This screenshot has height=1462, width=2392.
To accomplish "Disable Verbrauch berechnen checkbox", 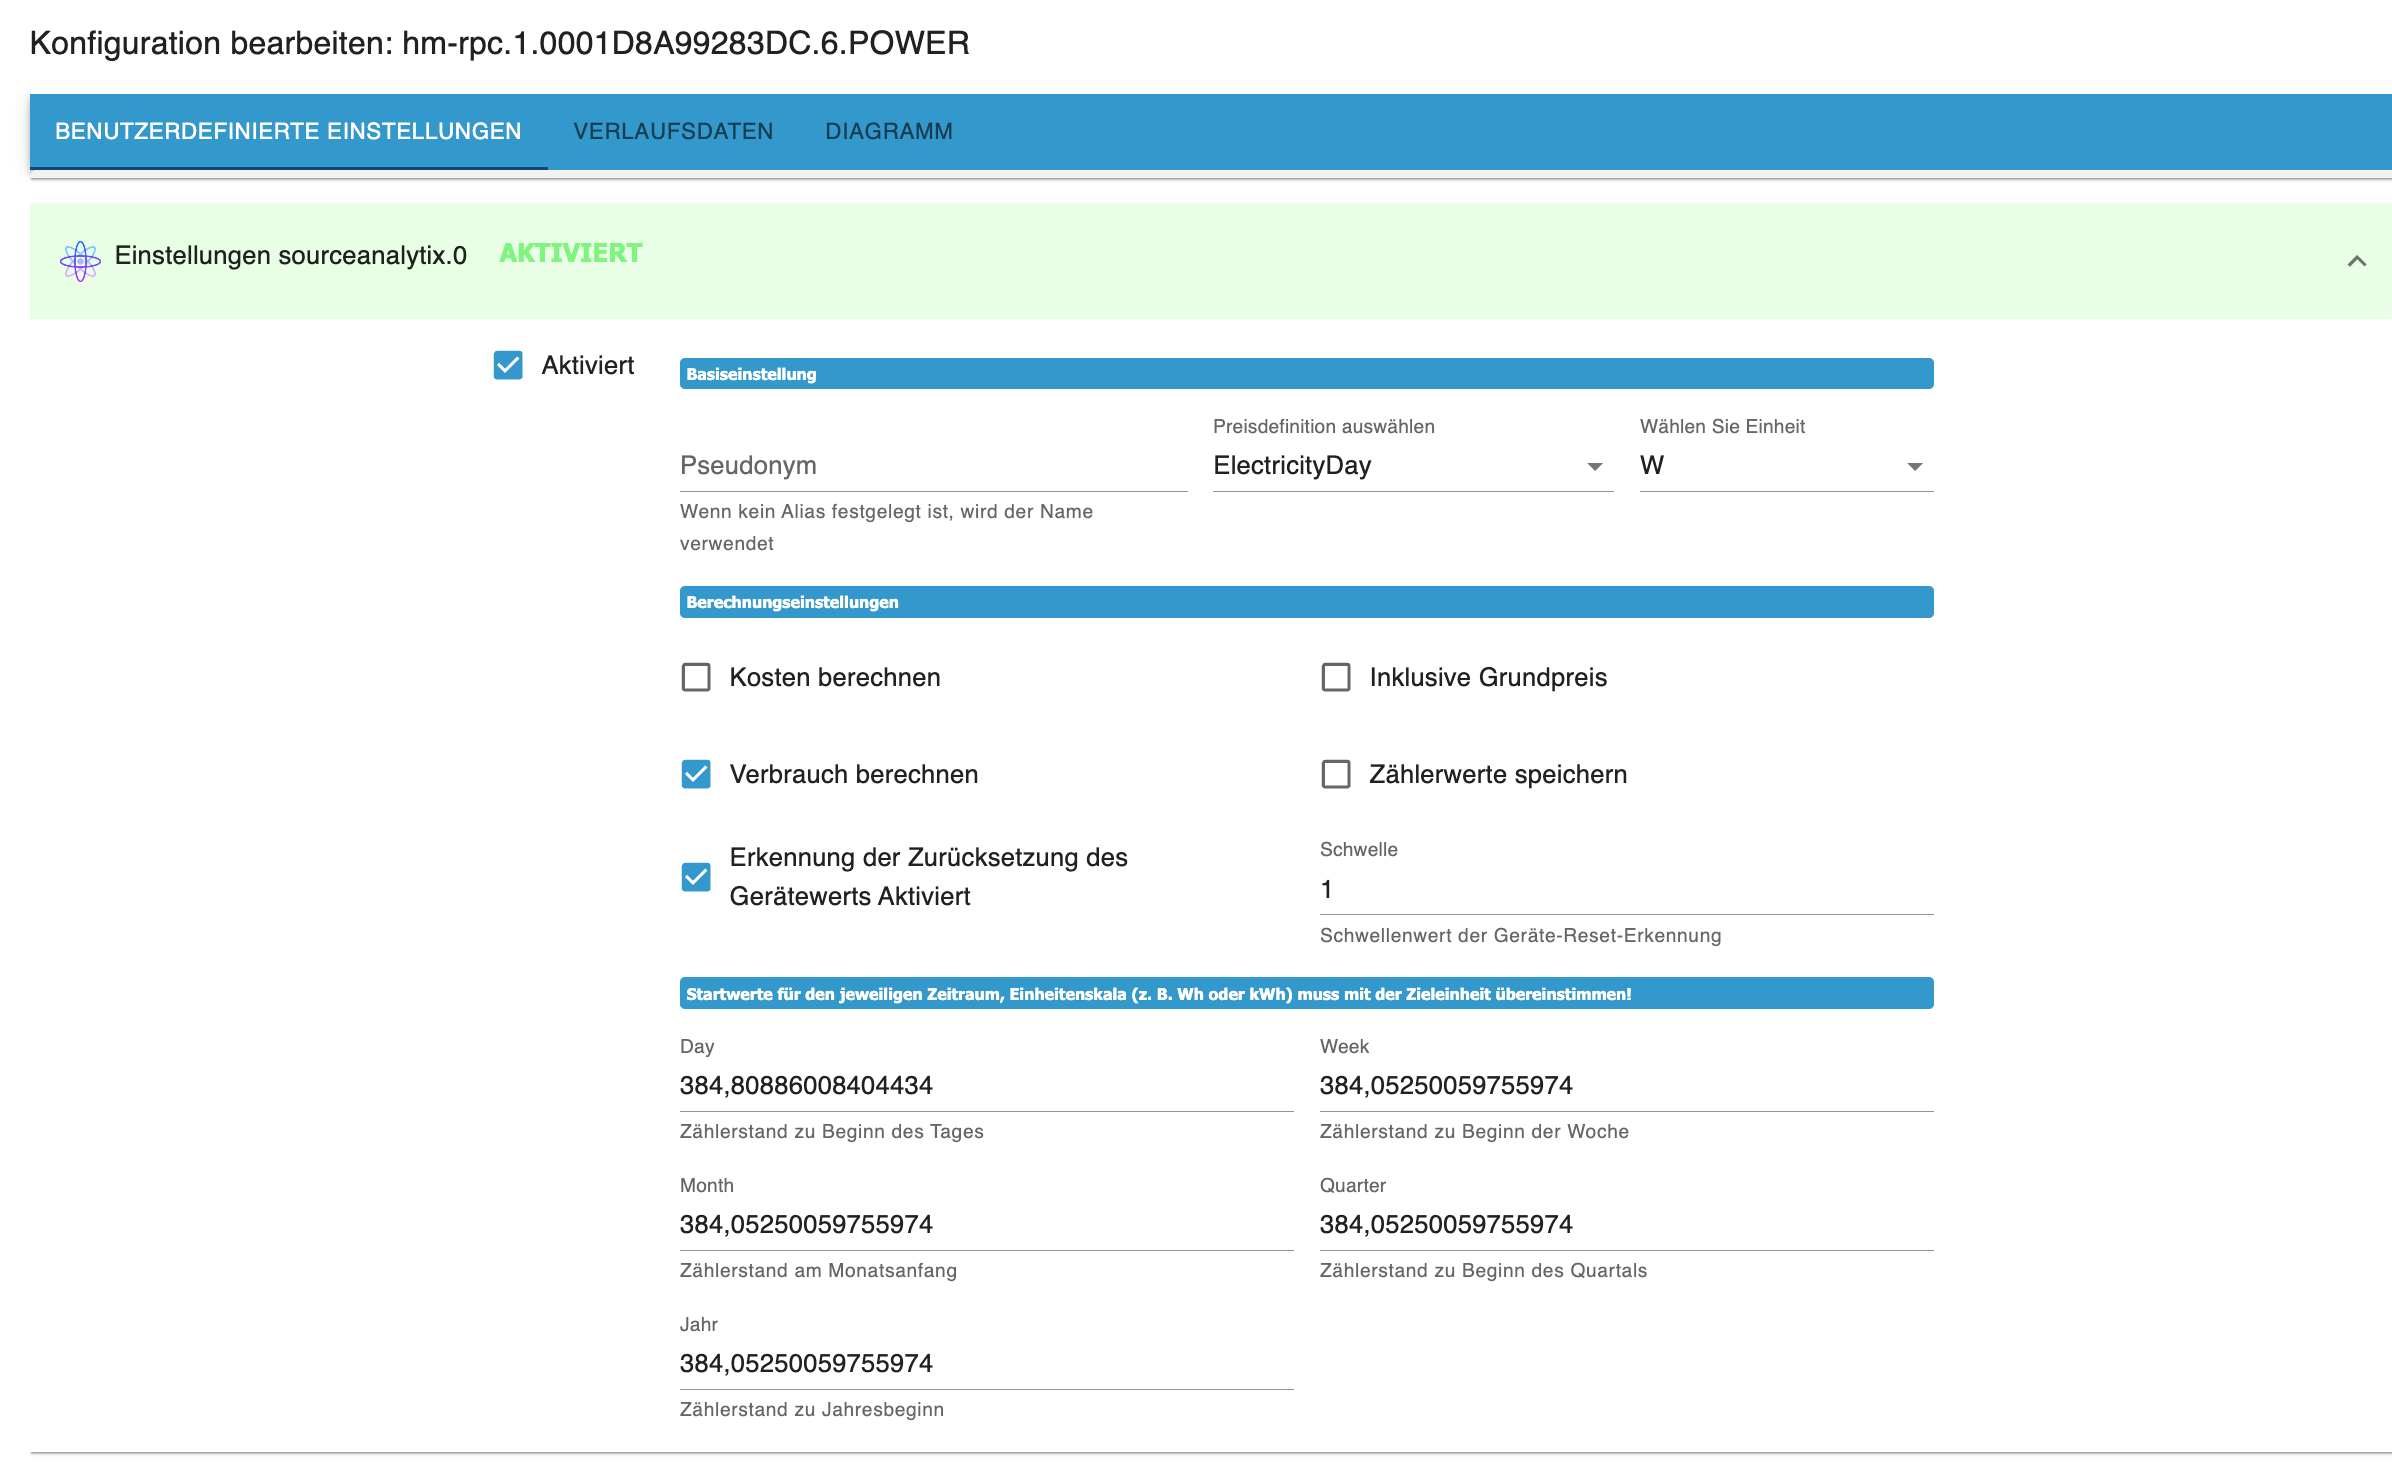I will click(696, 774).
